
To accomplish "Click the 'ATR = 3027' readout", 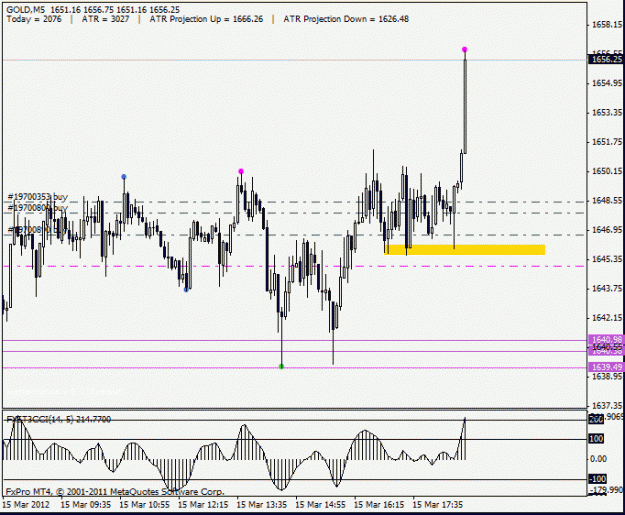I will point(105,19).
